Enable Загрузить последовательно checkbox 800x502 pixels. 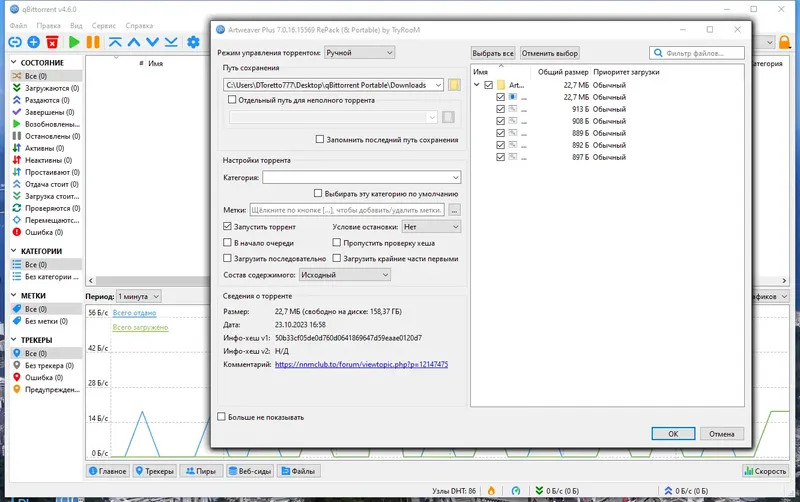[x=228, y=258]
